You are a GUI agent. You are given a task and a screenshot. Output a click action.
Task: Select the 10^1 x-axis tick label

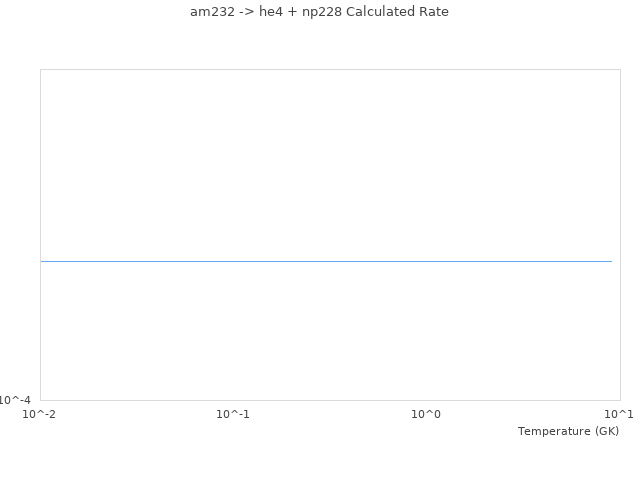click(619, 414)
